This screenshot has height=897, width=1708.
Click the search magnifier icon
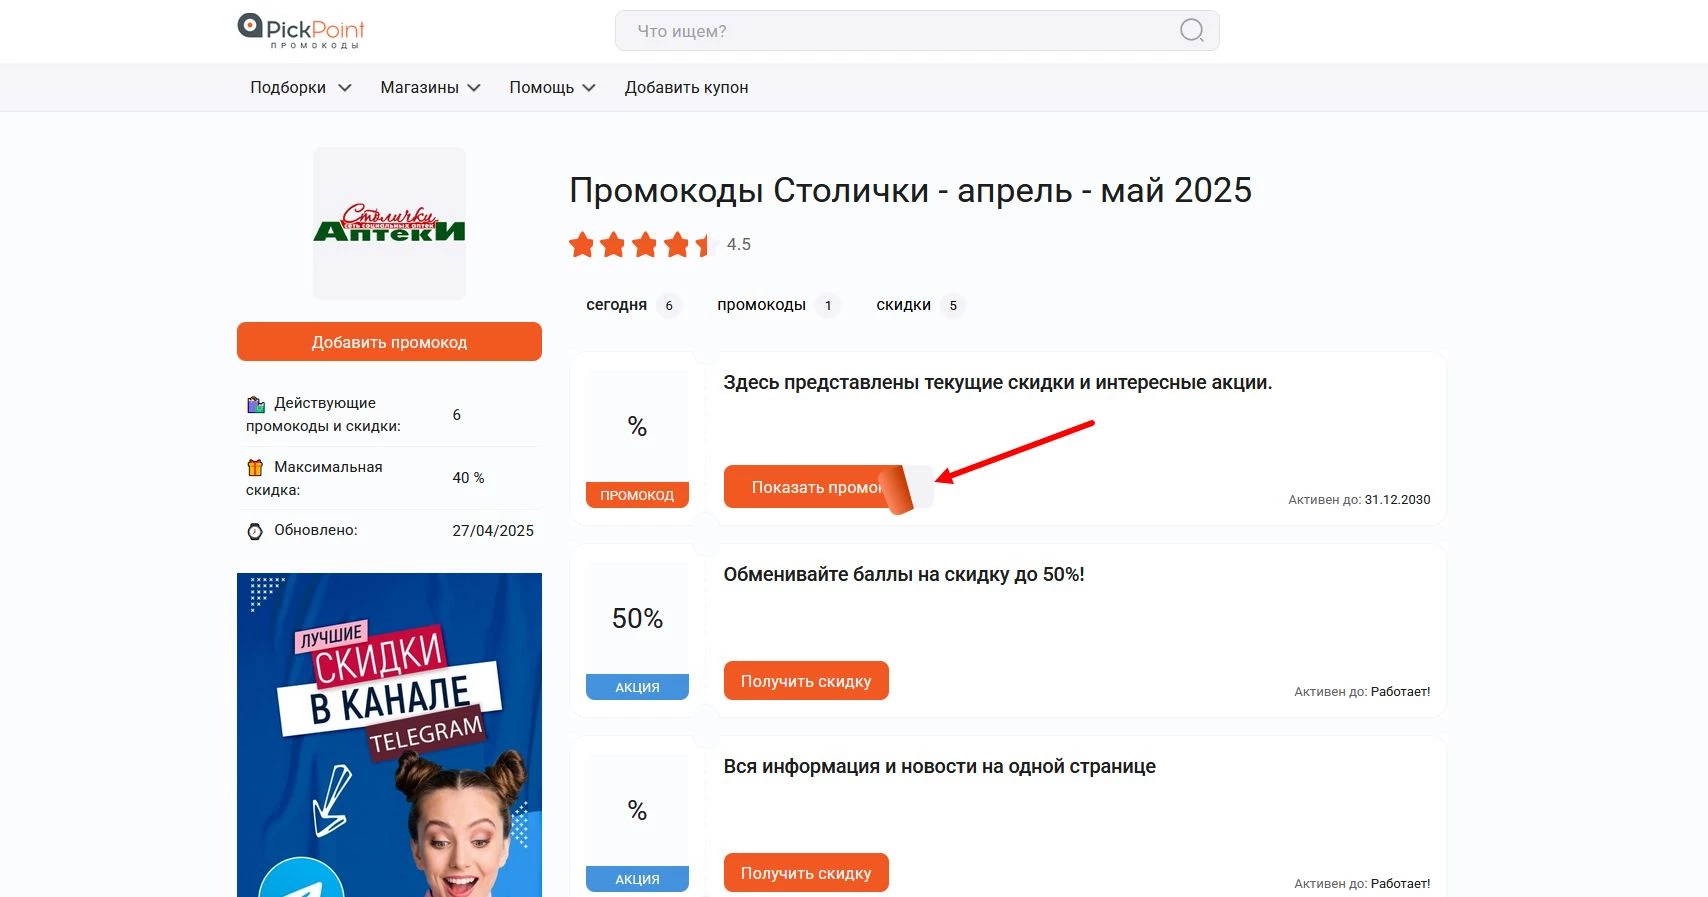1191,31
